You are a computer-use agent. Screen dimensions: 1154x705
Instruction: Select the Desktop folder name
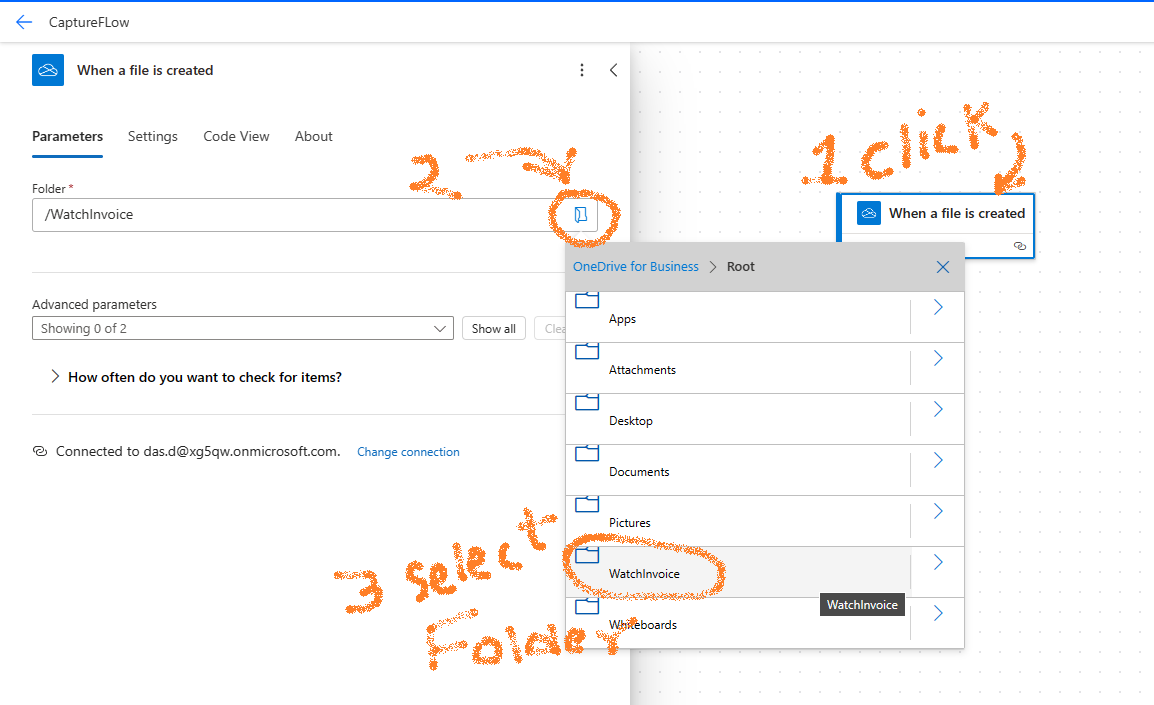(x=631, y=421)
